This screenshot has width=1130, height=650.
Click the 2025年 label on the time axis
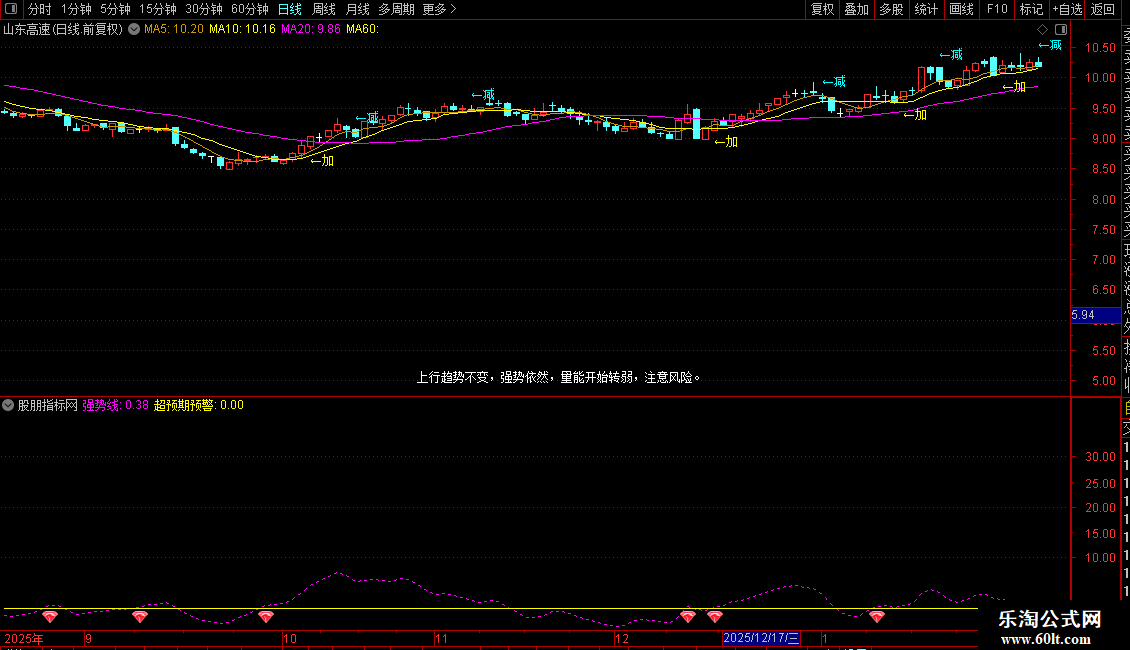24,638
